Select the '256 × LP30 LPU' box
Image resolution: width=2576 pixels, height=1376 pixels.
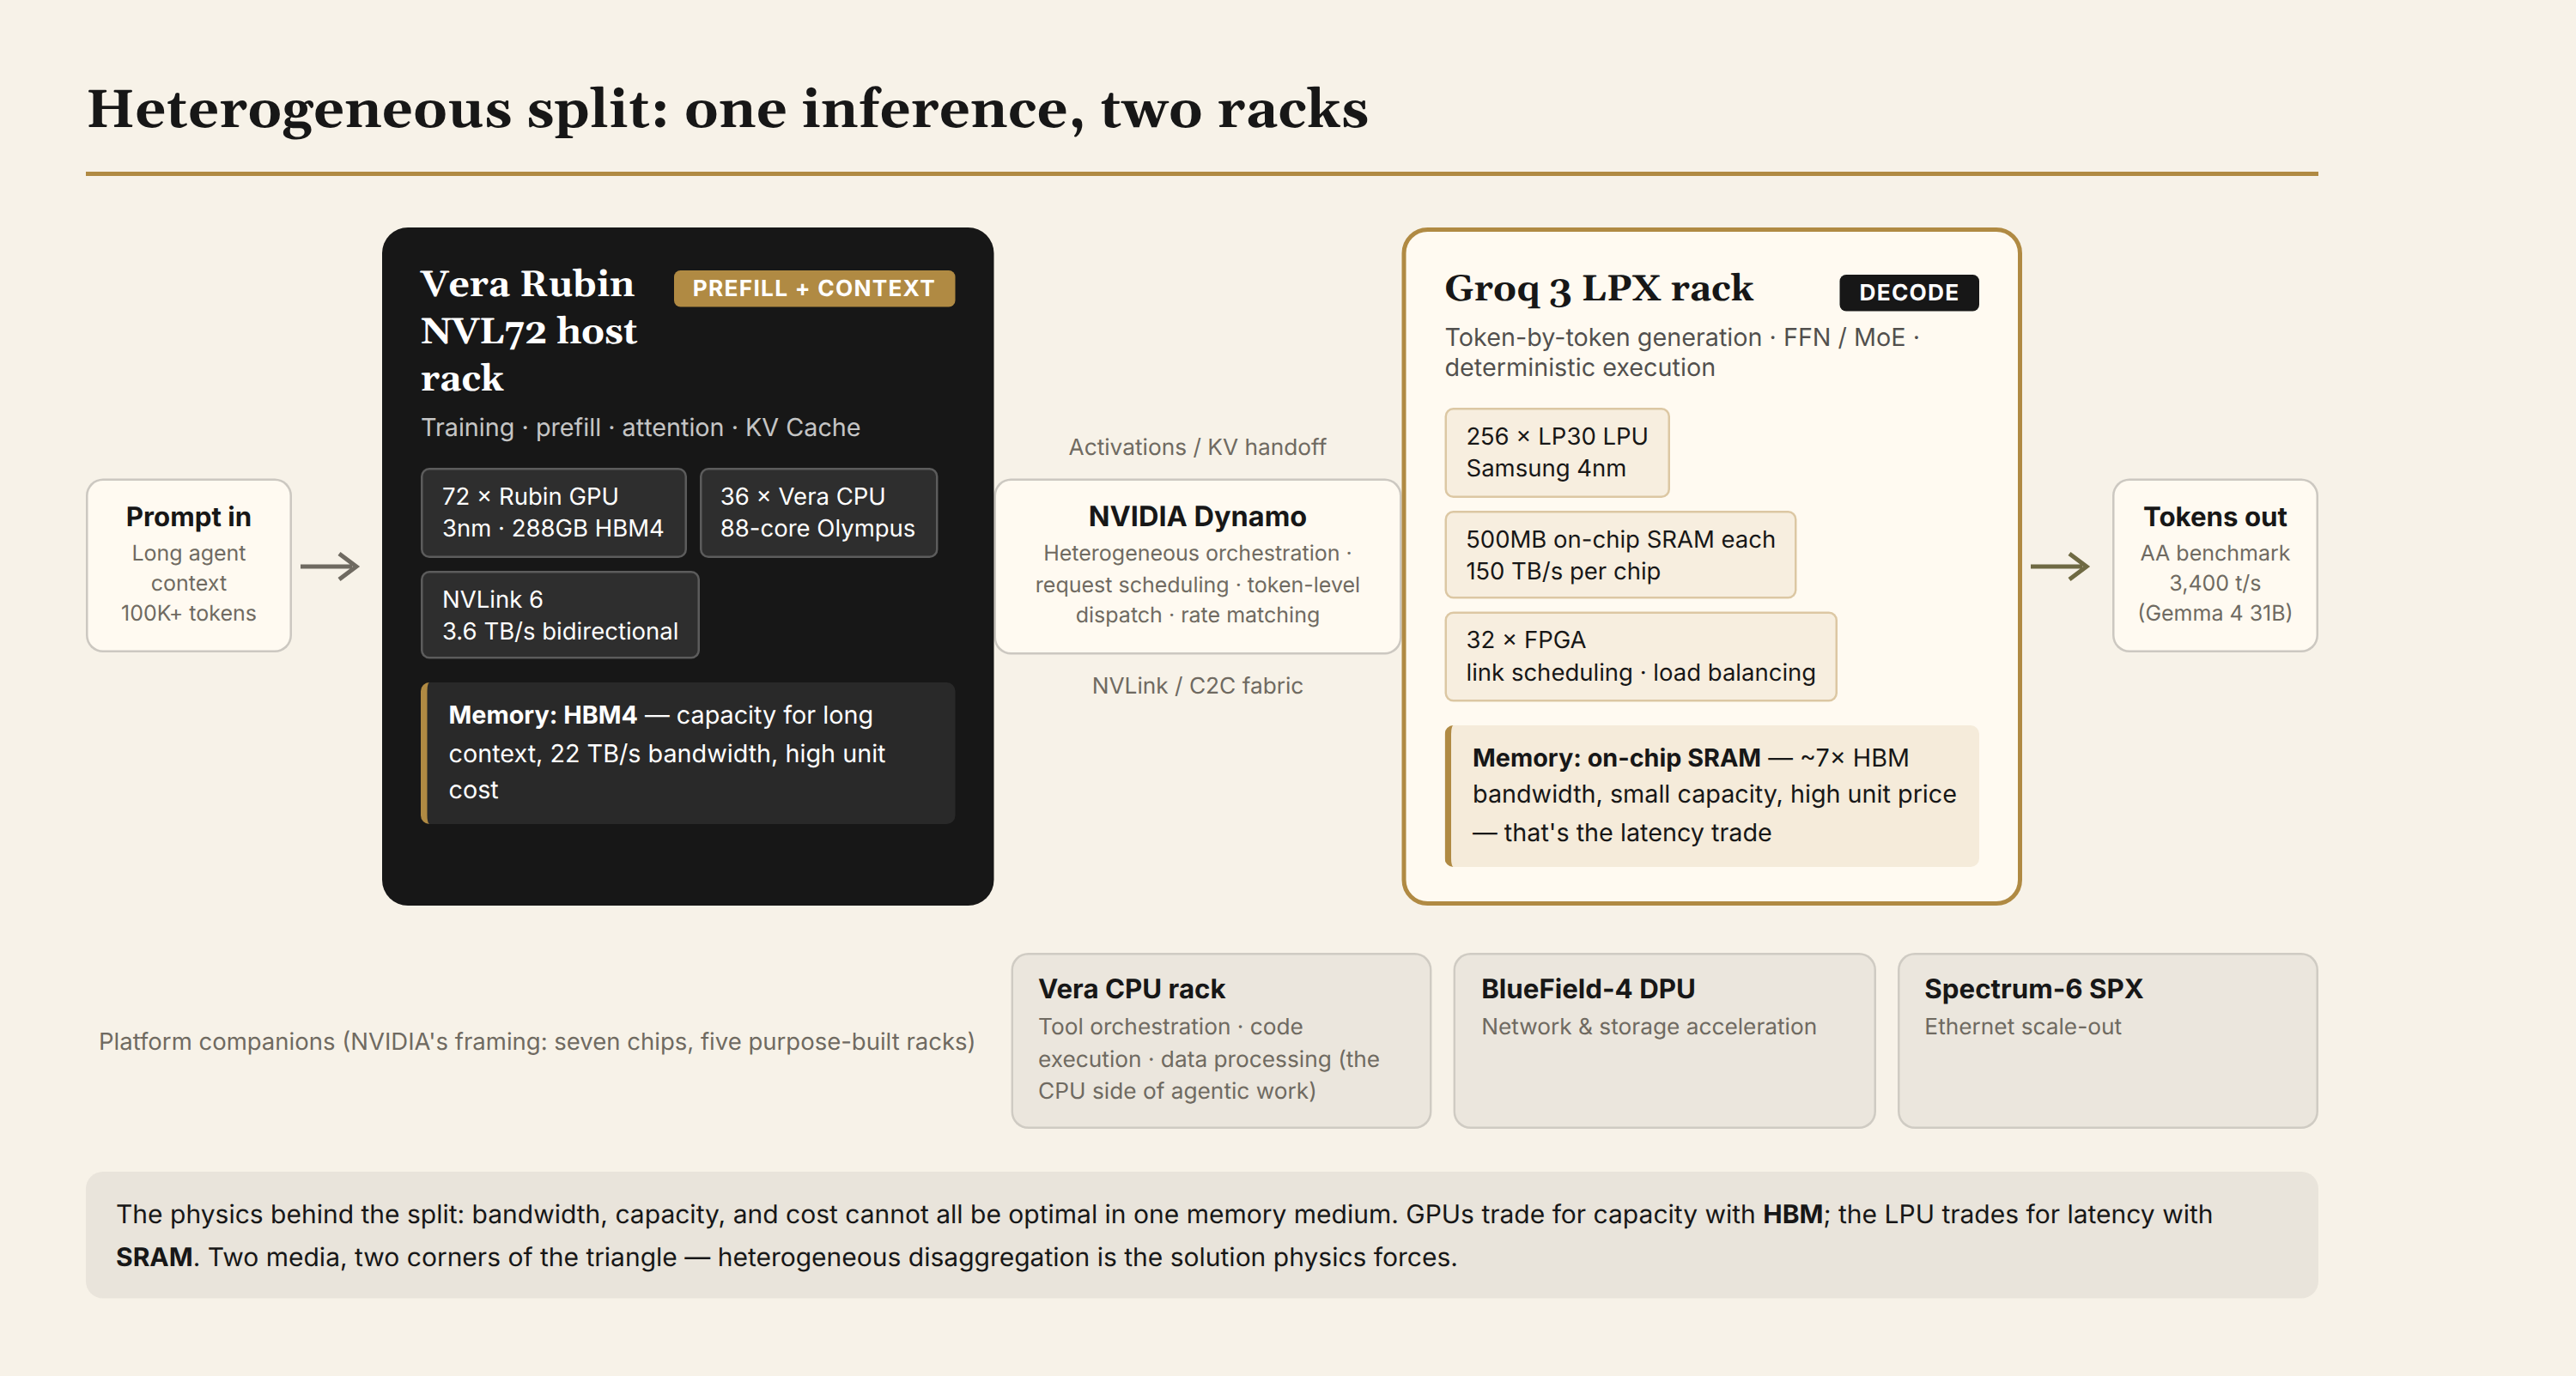1556,452
